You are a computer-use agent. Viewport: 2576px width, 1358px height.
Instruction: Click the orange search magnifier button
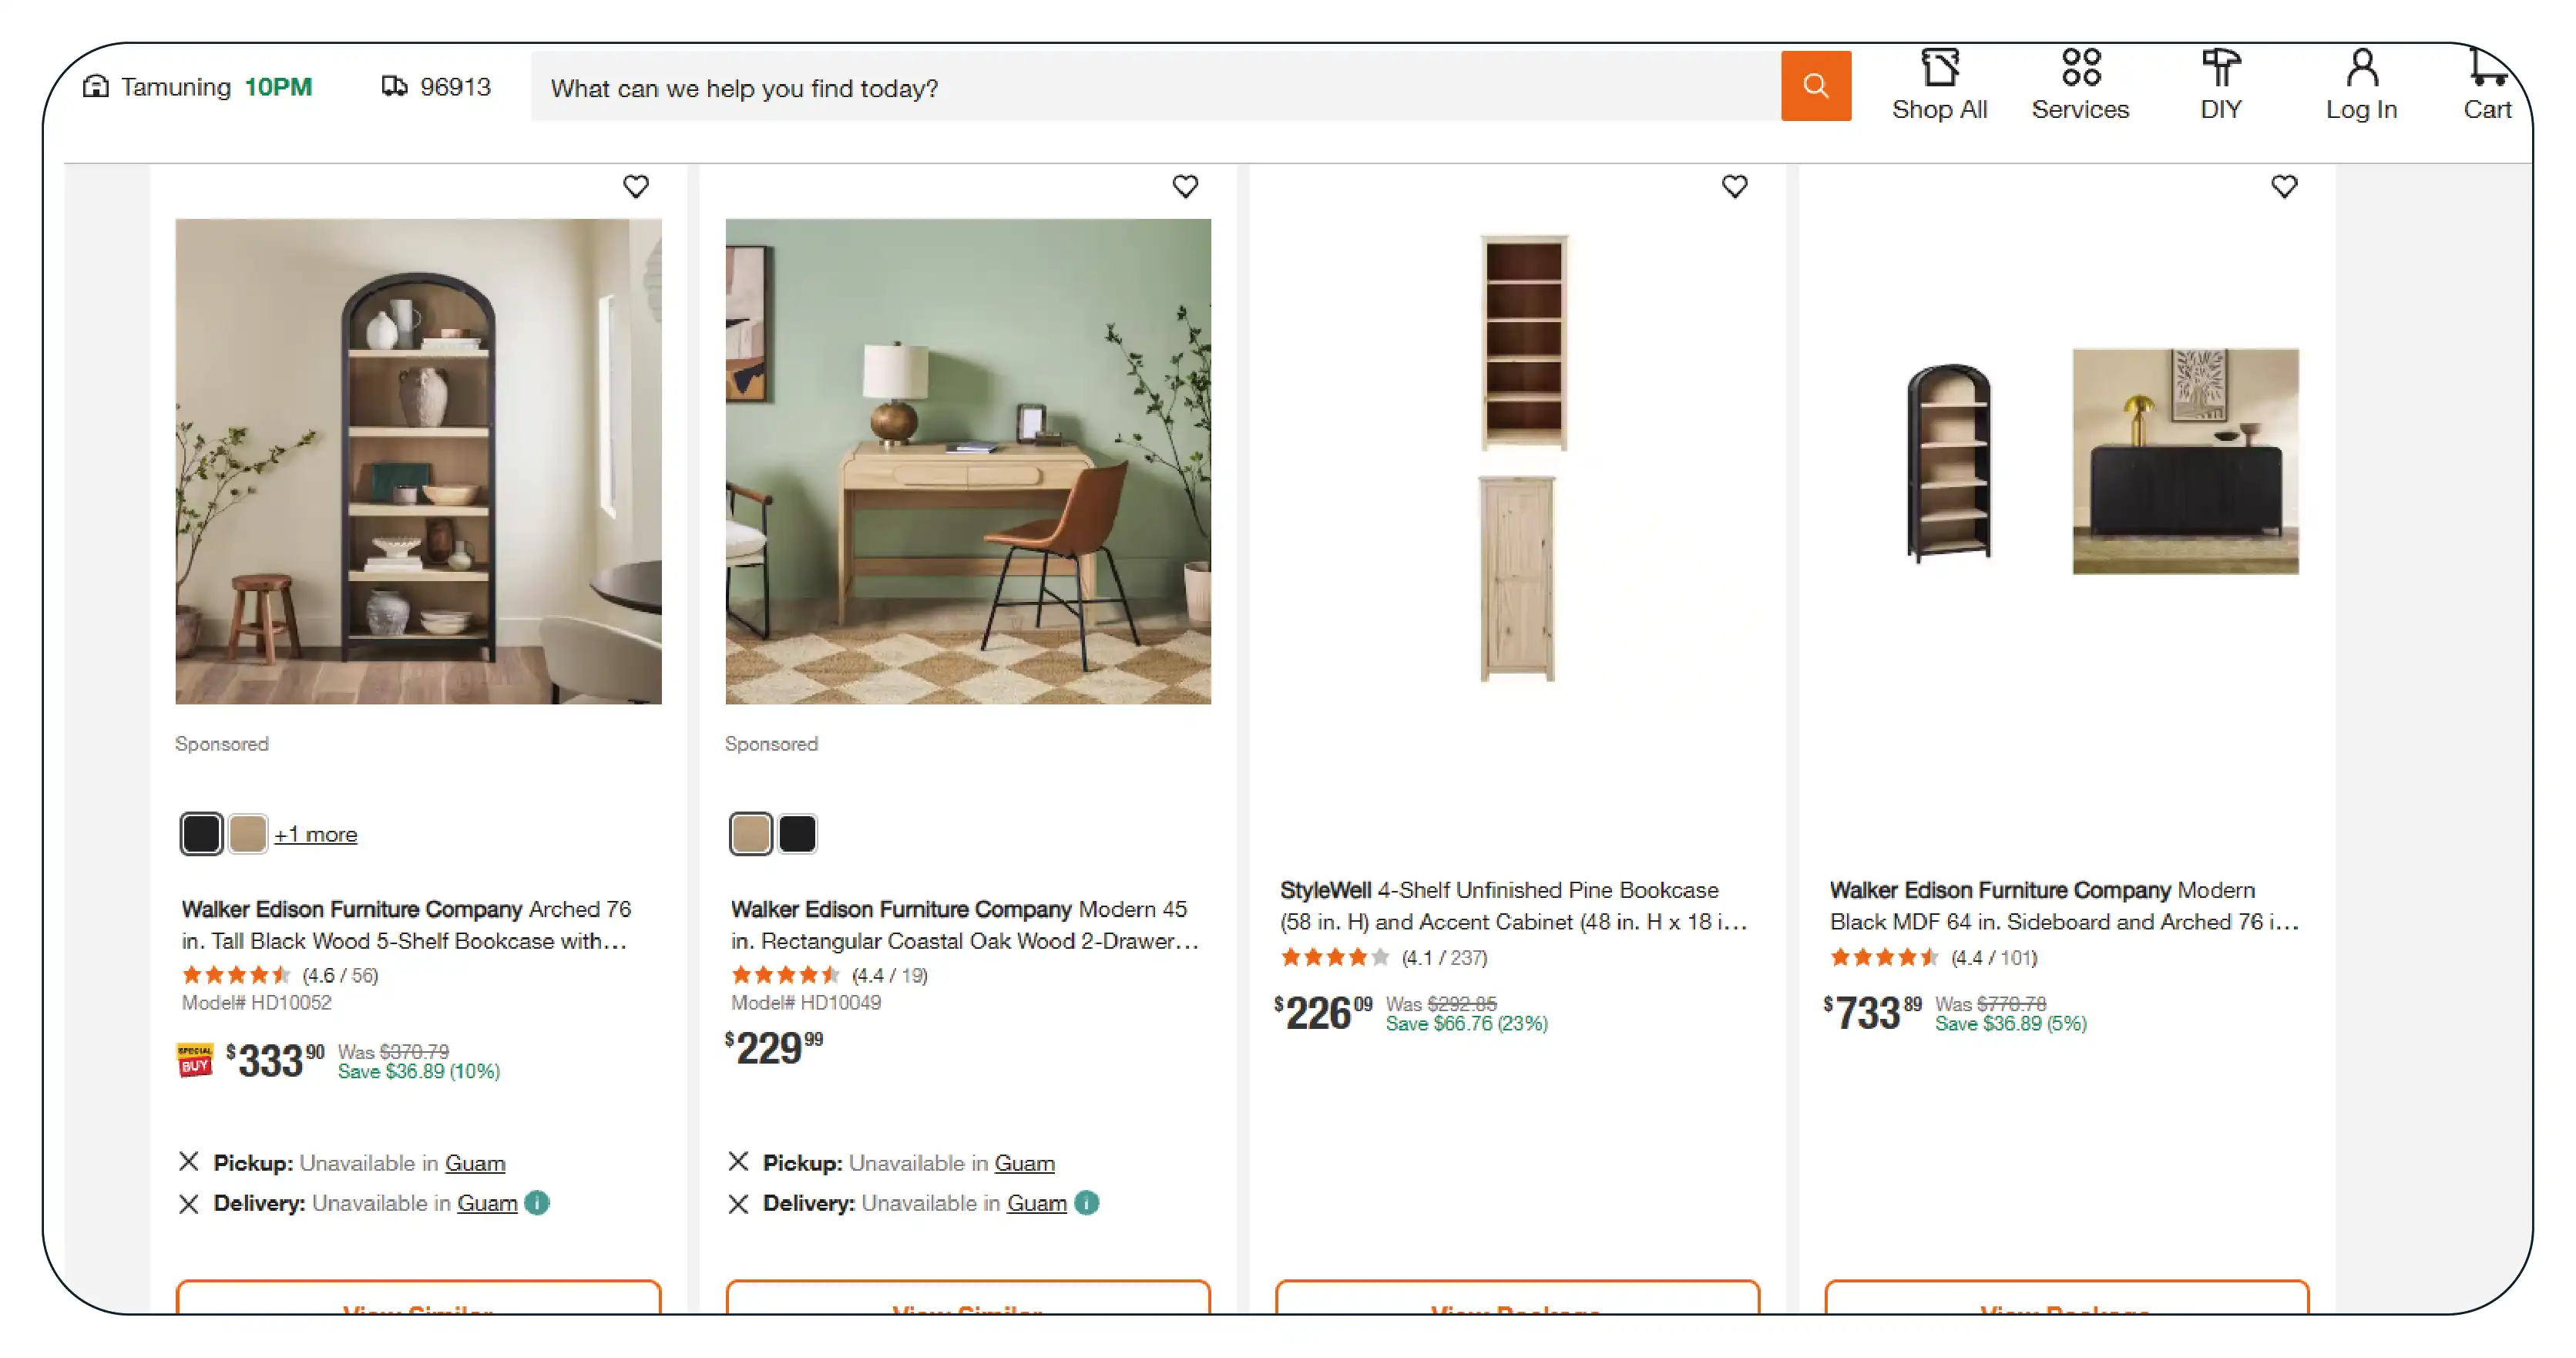point(1814,86)
